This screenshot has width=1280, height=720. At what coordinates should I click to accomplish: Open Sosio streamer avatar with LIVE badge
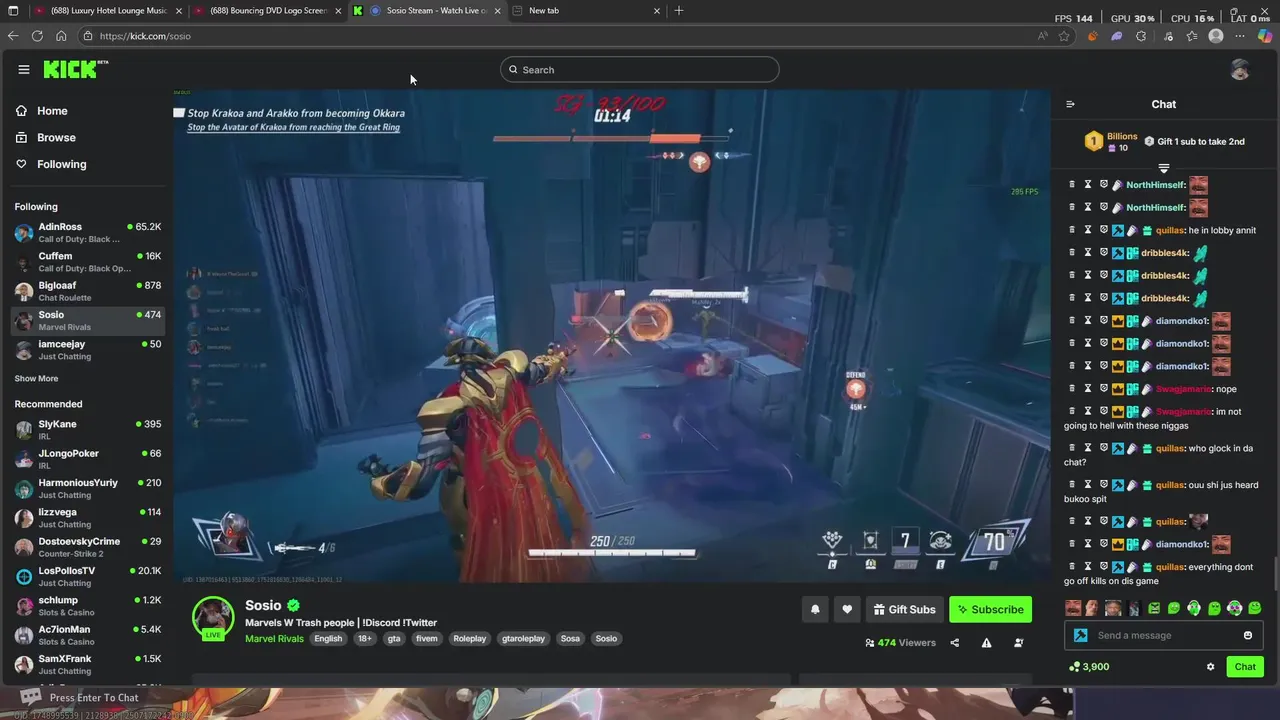(x=213, y=618)
